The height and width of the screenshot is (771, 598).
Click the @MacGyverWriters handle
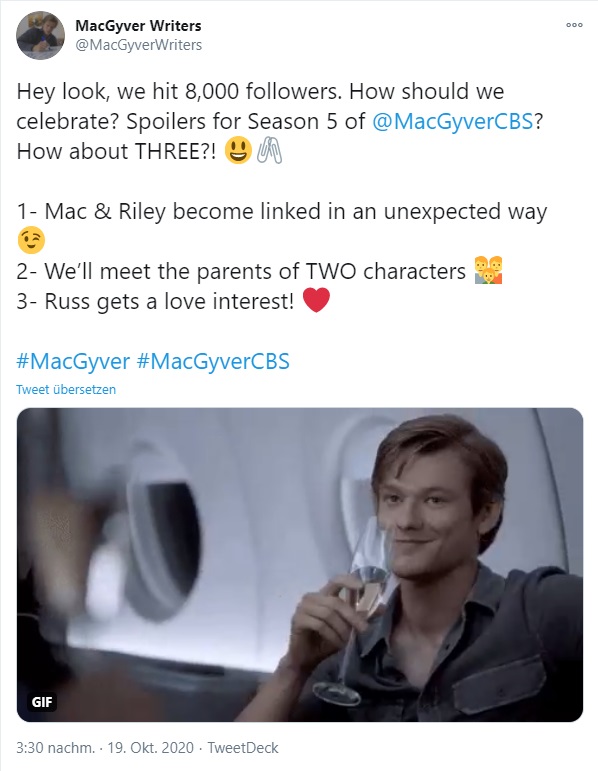click(138, 45)
